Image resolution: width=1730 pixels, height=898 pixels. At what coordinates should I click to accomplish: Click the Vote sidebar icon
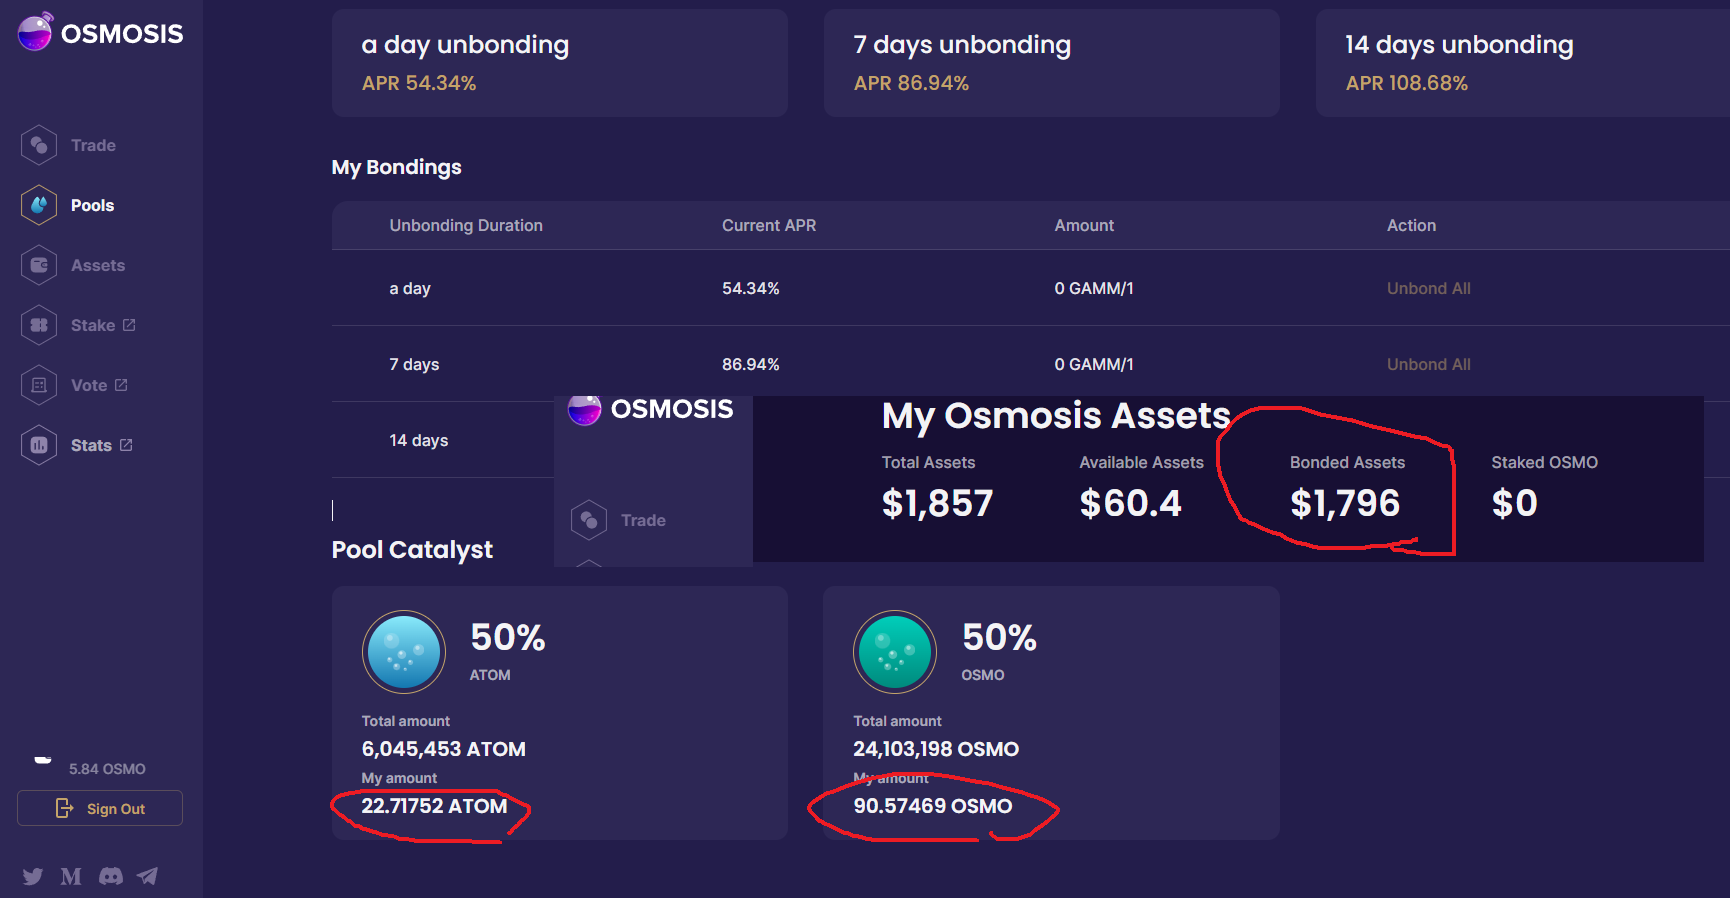click(x=38, y=385)
